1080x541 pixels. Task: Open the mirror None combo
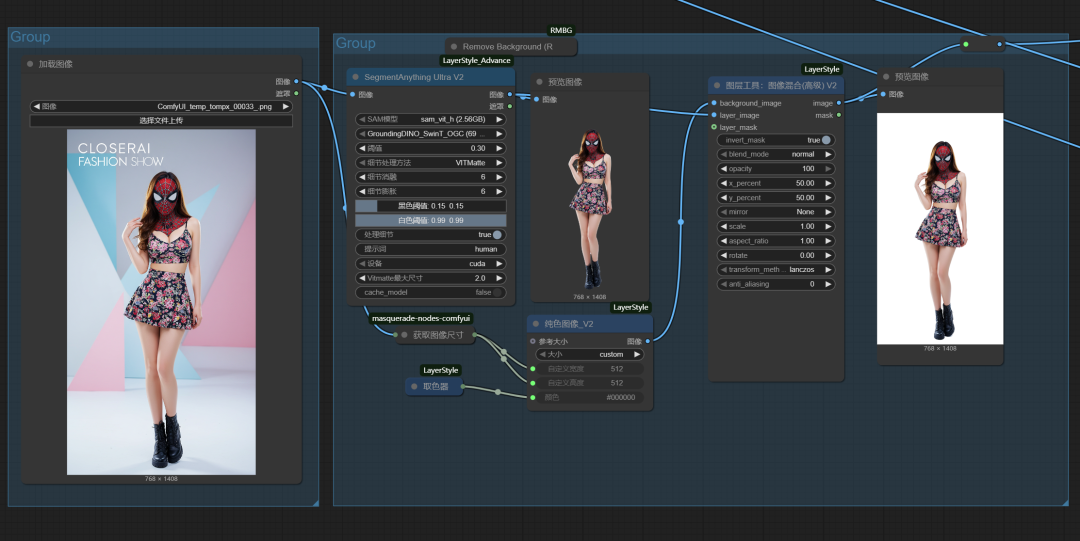(x=776, y=212)
